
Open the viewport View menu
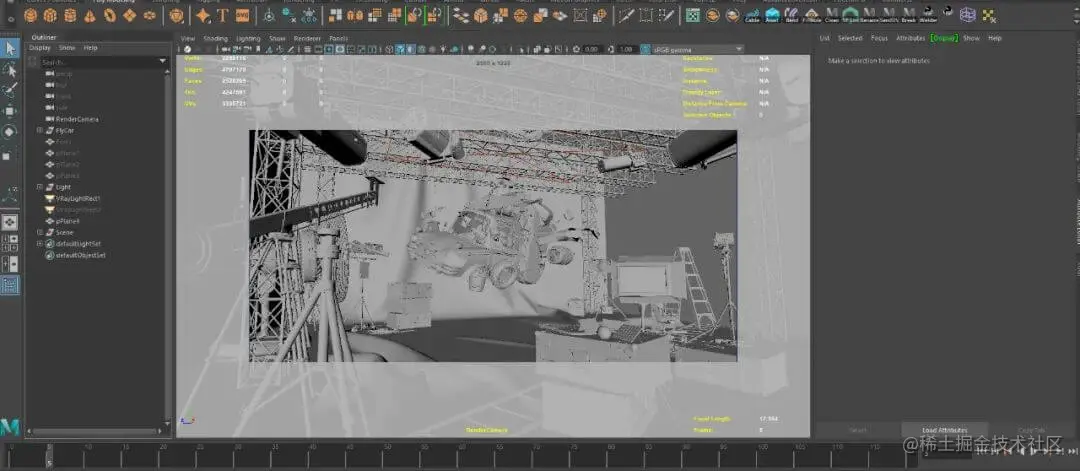187,39
